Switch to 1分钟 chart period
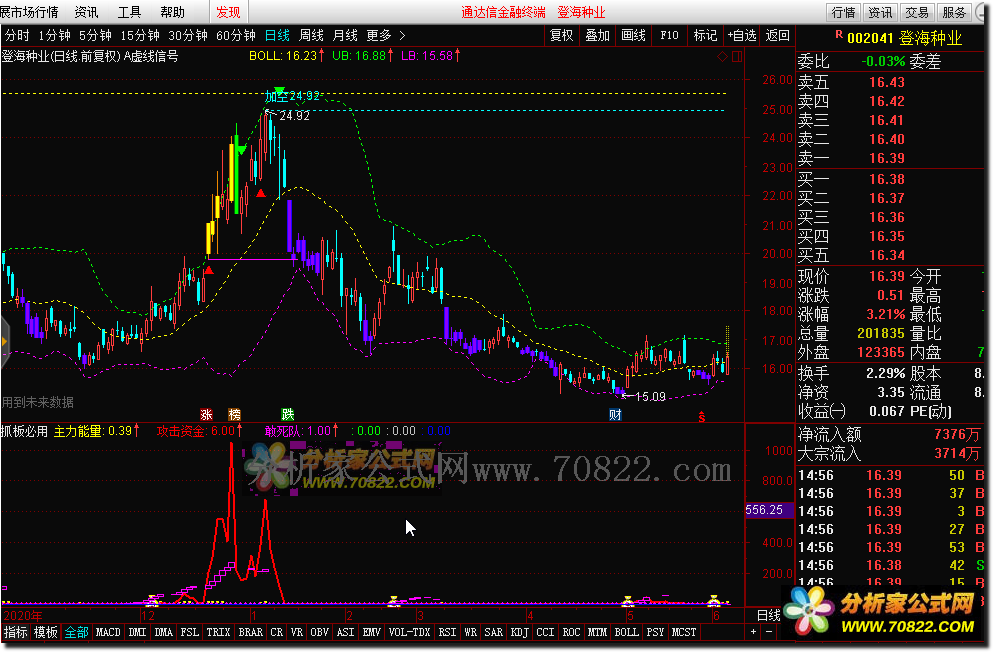 click(55, 35)
